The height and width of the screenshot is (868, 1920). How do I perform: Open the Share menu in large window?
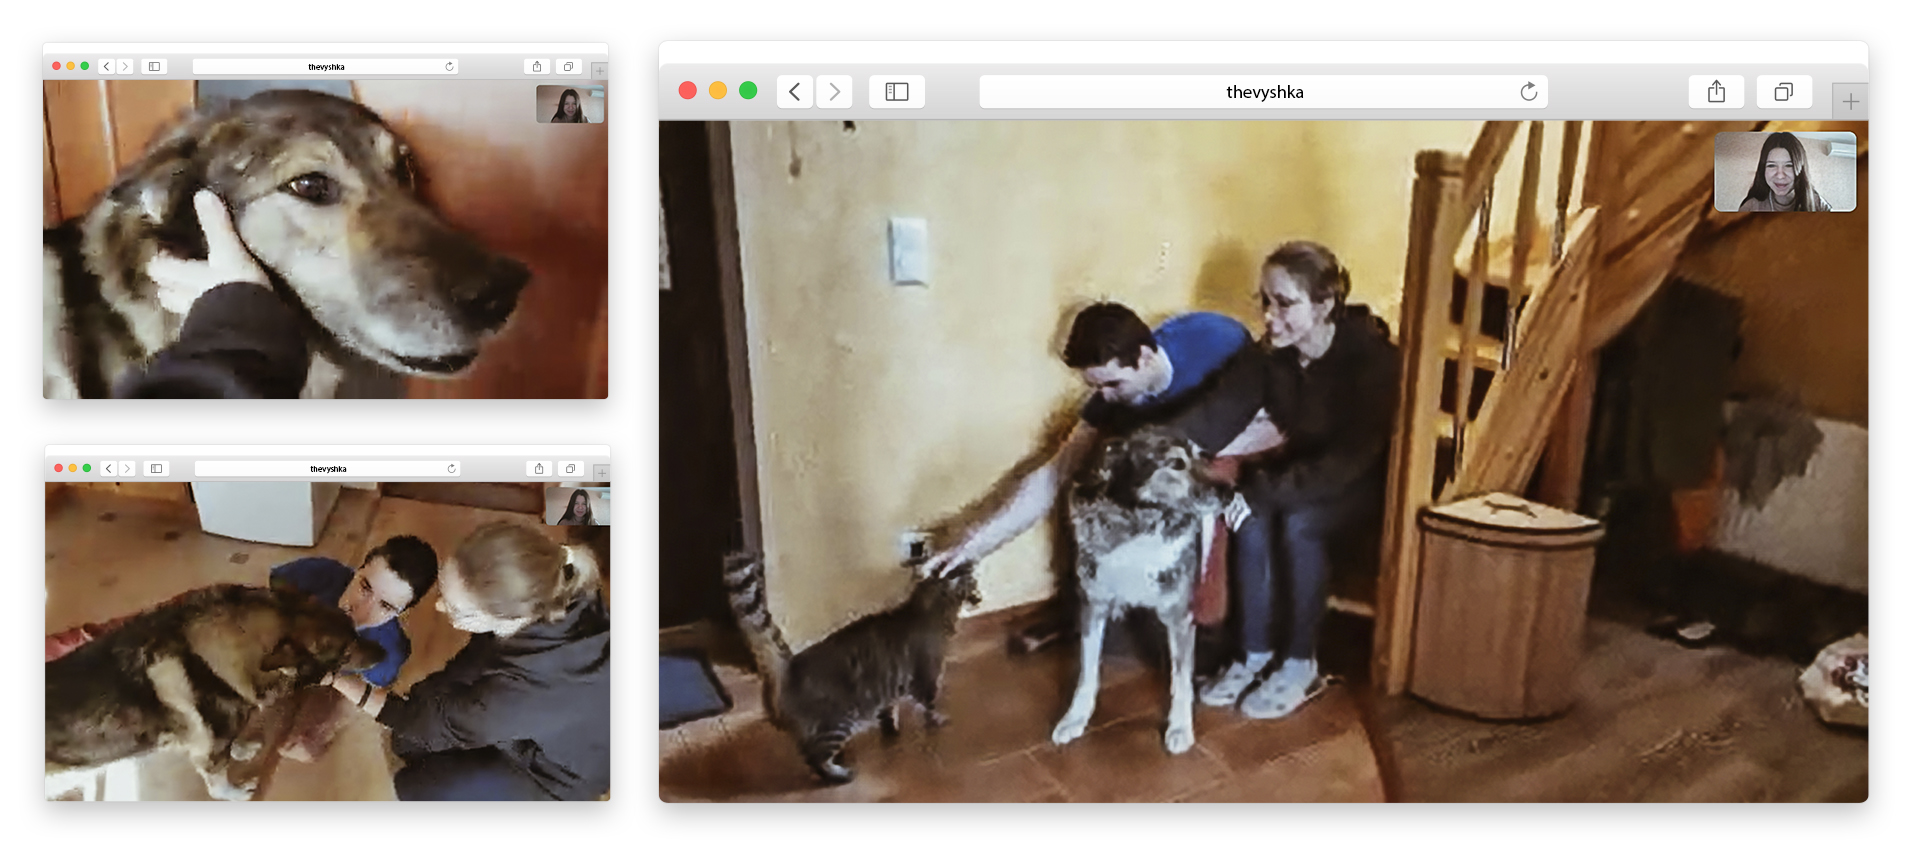(x=1716, y=92)
